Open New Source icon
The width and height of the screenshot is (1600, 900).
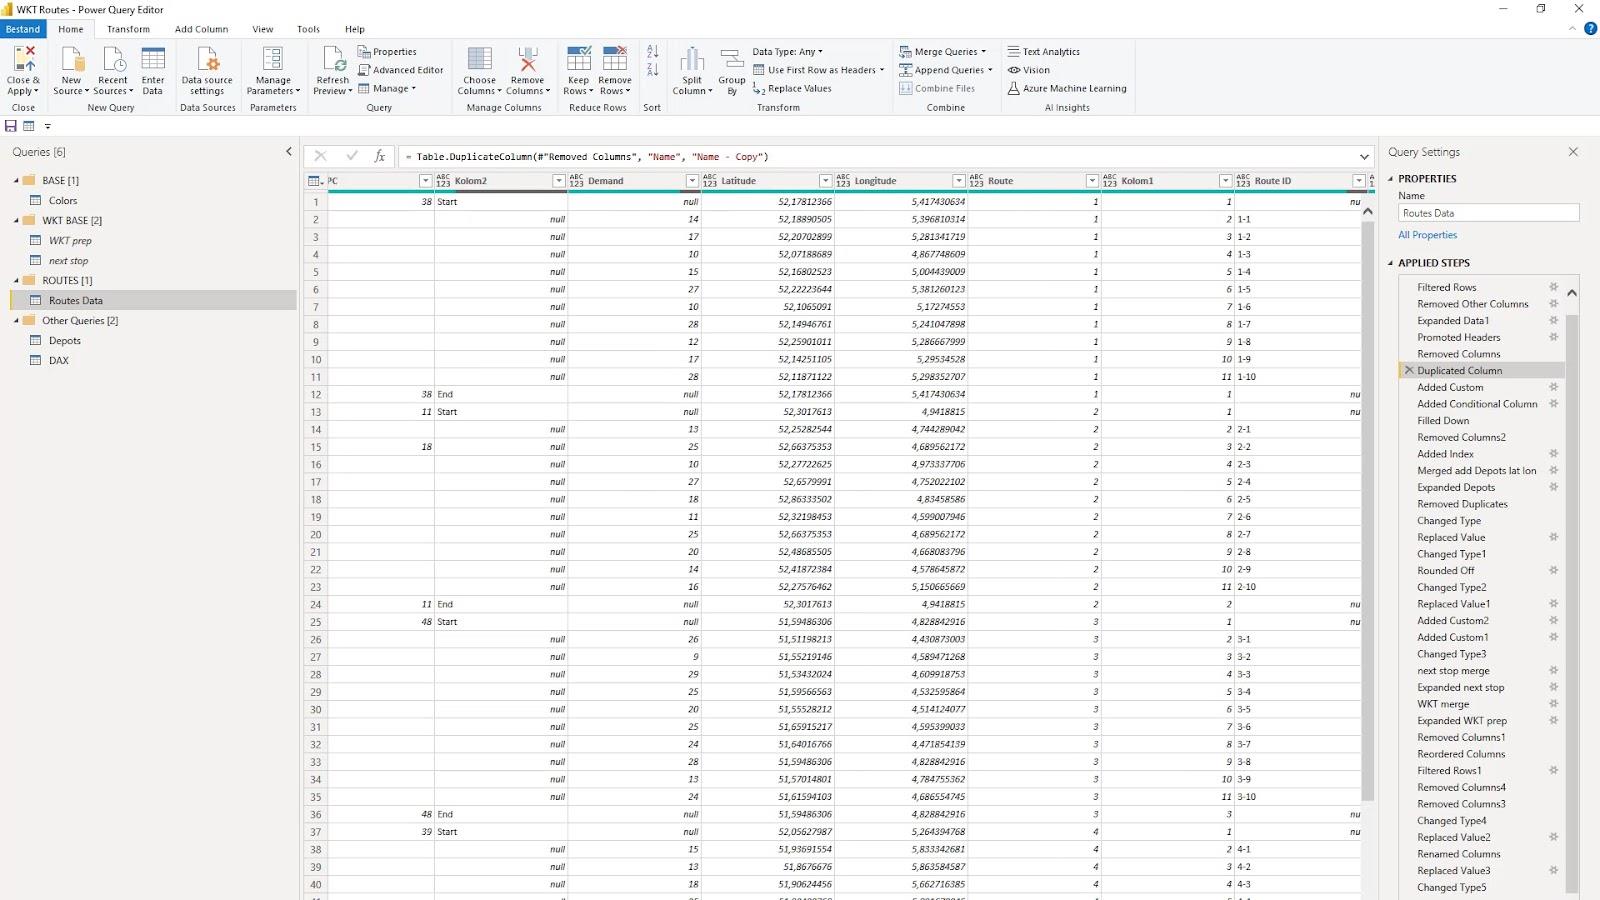(x=71, y=58)
